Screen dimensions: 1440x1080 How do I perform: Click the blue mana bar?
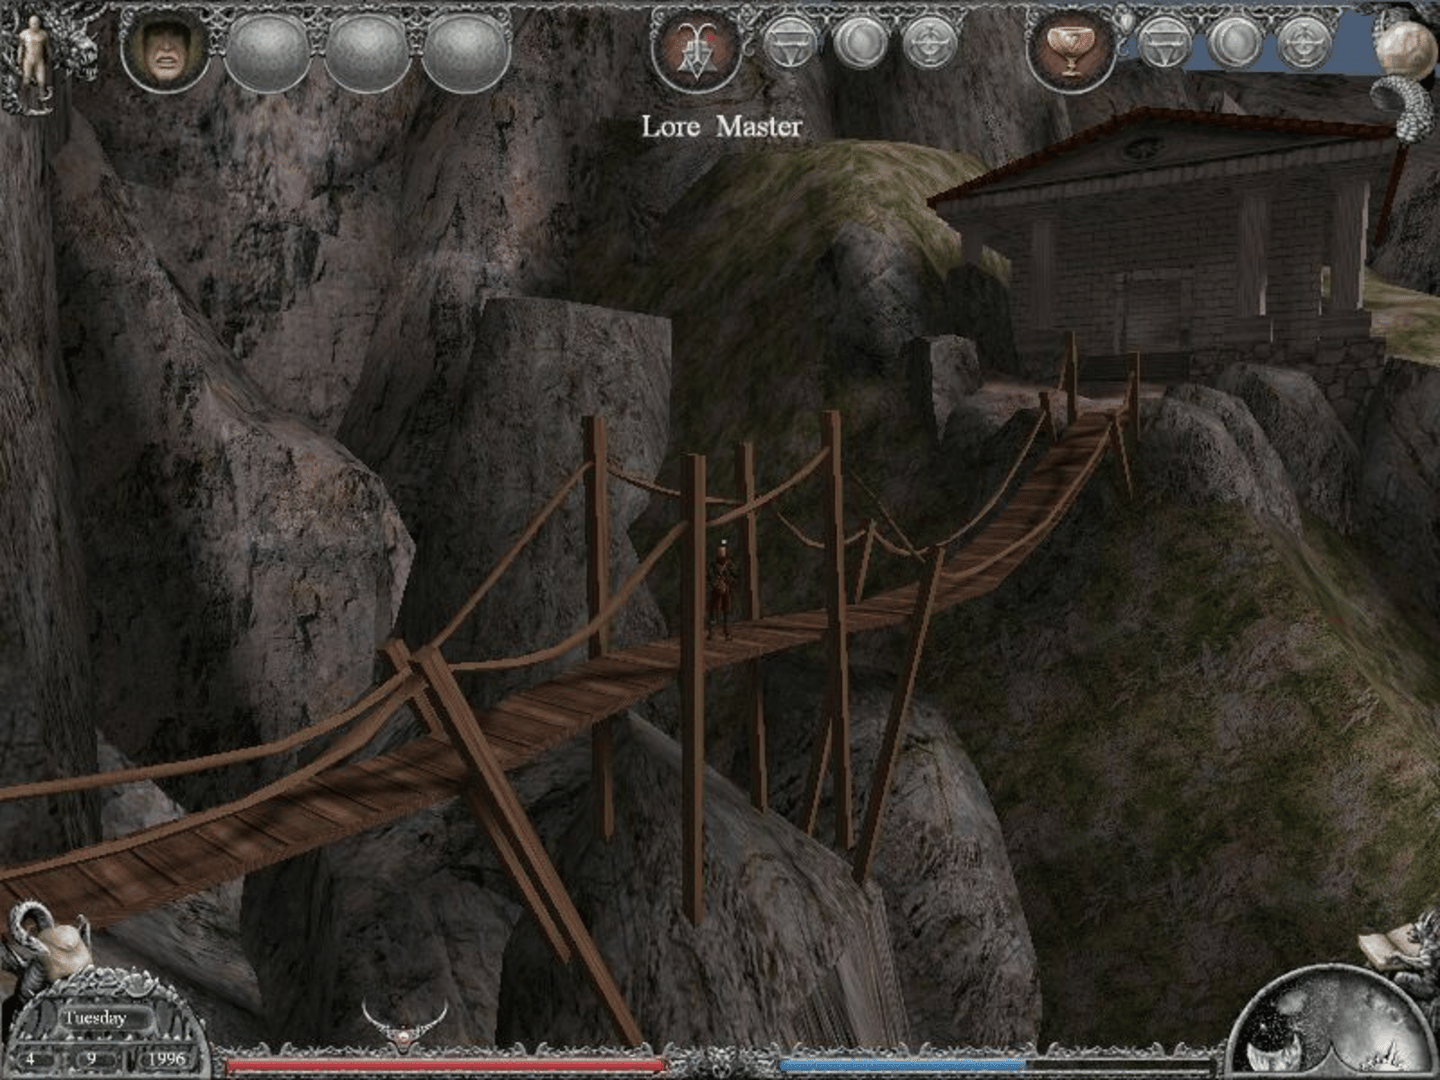tap(902, 1066)
